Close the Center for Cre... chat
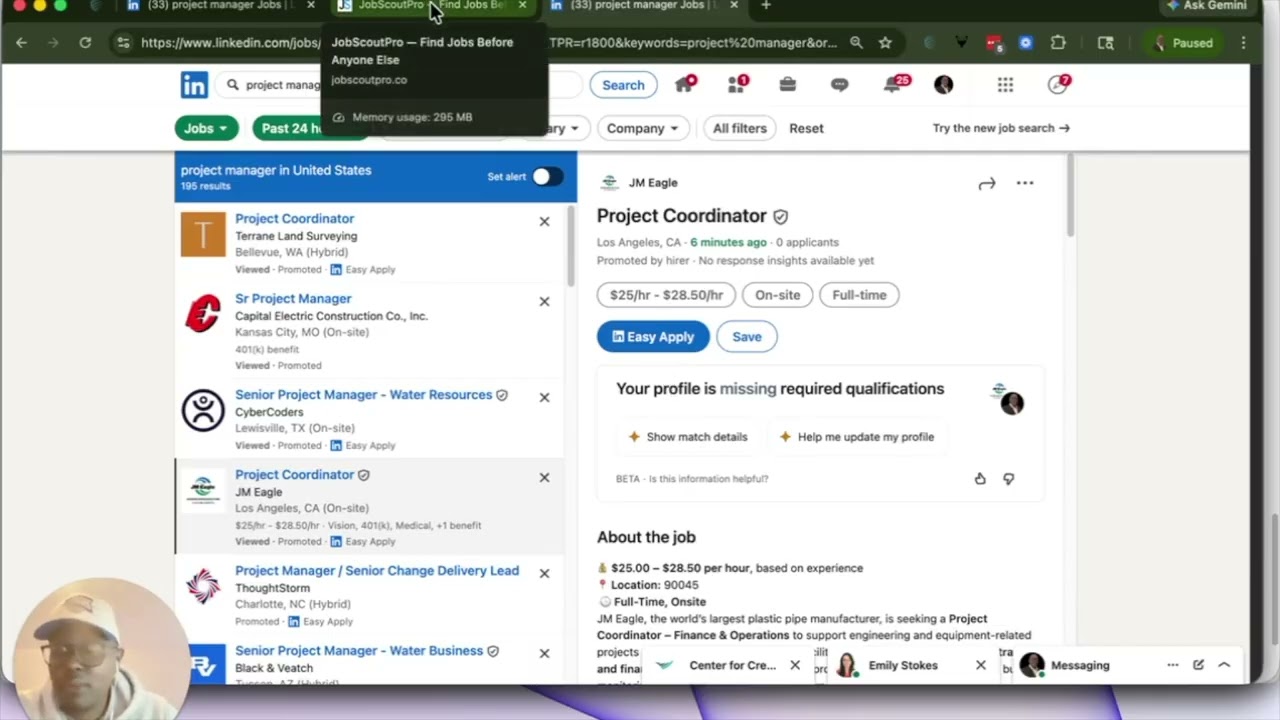Viewport: 1280px width, 720px height. click(x=795, y=665)
